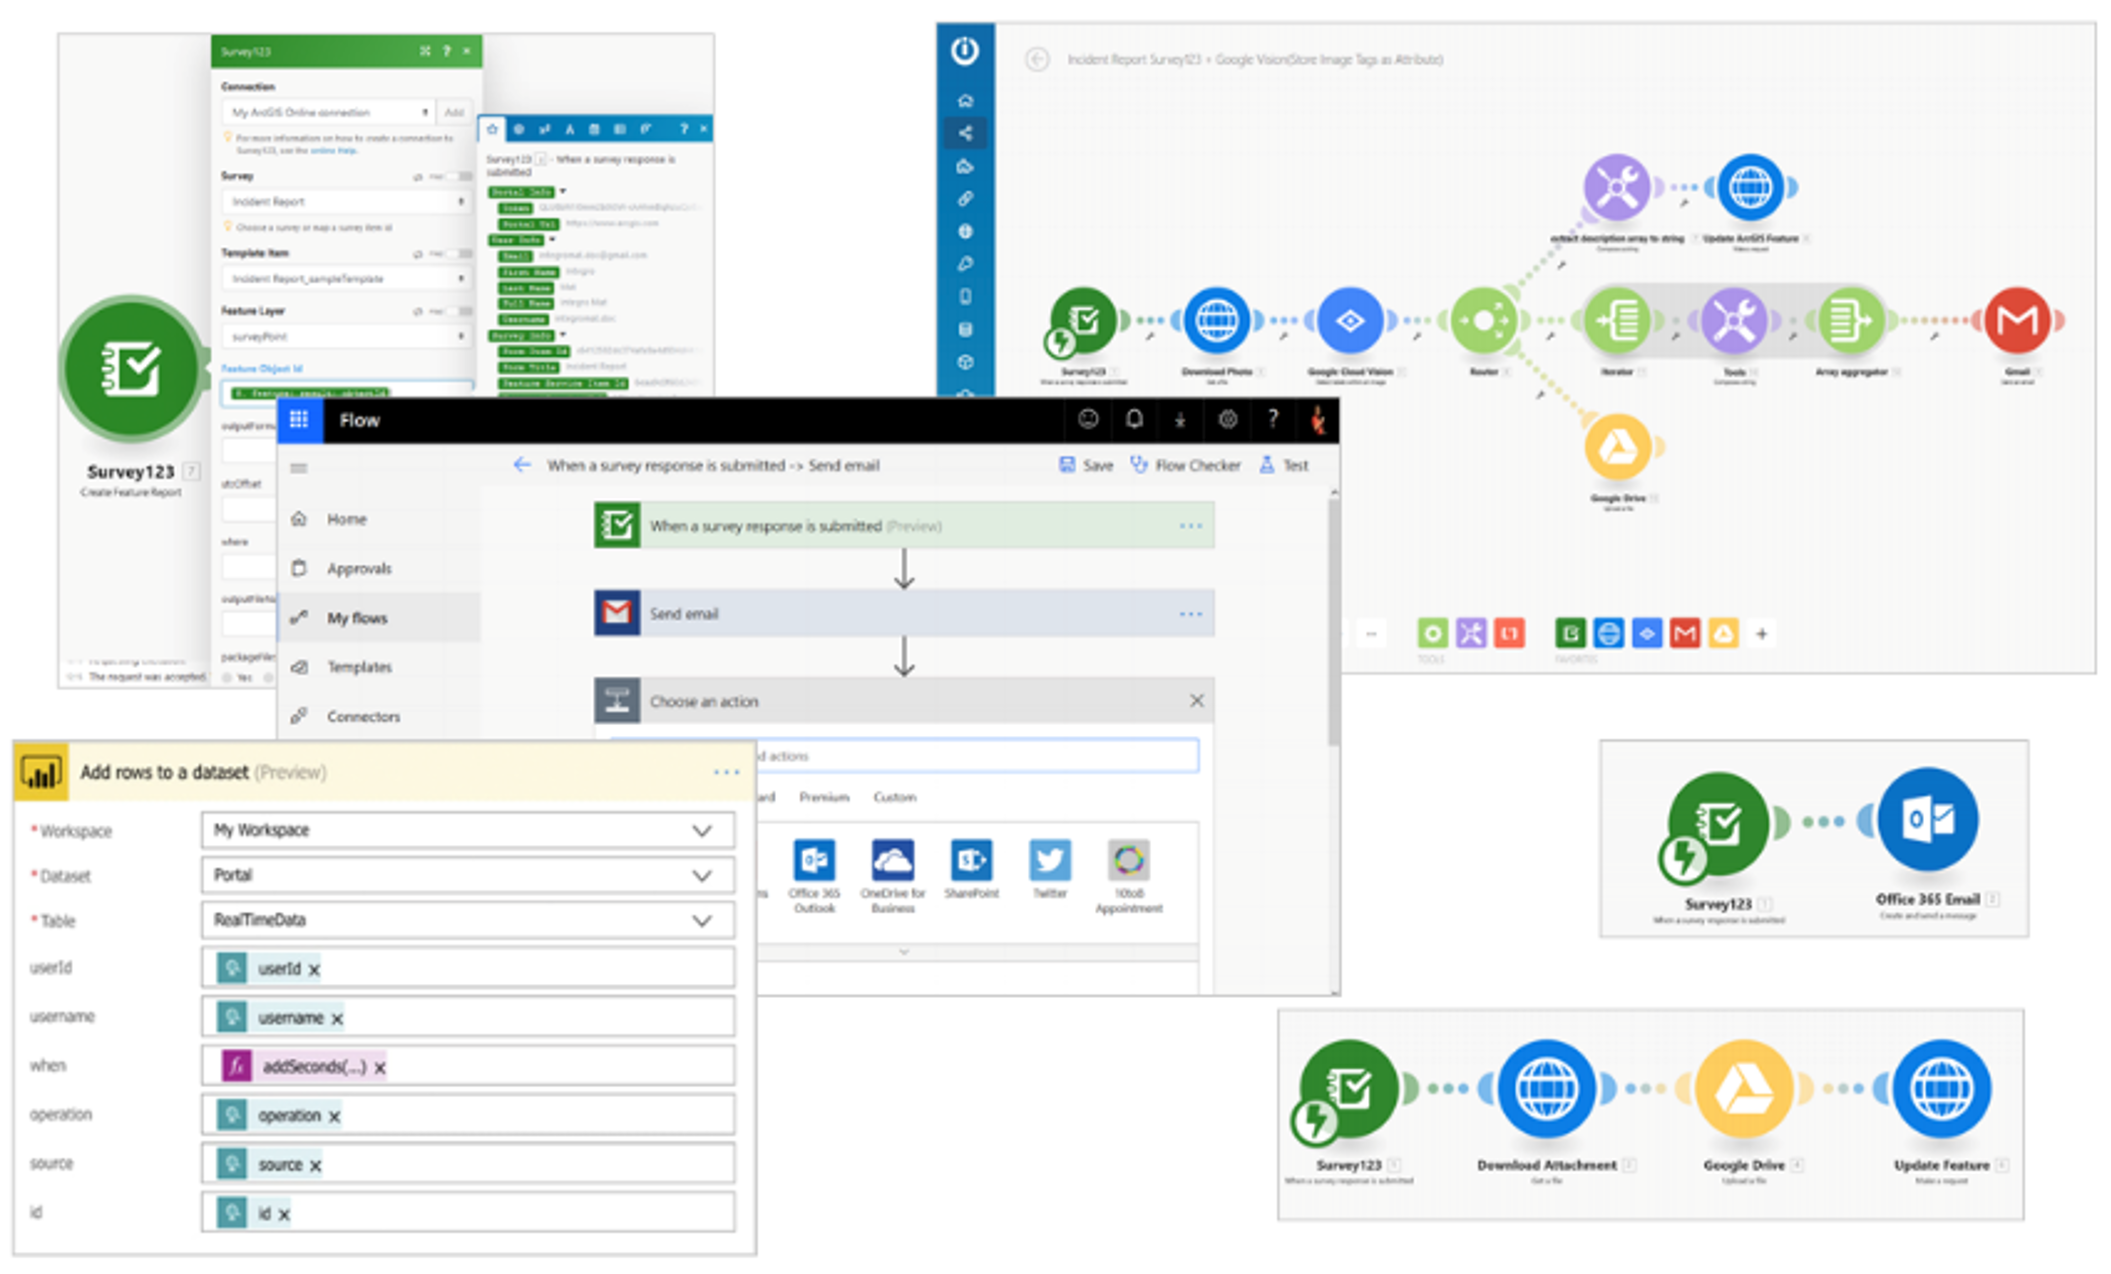Open the Flow app launcher waffle icon

click(299, 420)
